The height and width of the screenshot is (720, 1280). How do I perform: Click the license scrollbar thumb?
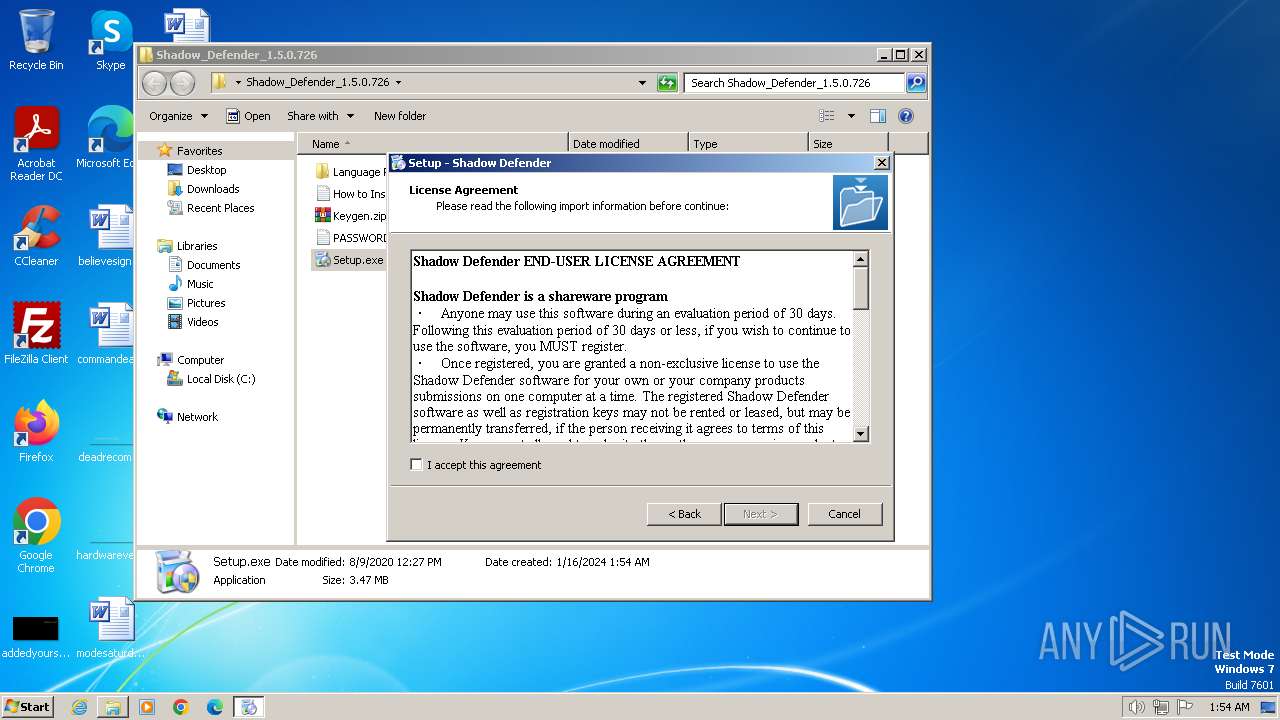[x=861, y=289]
